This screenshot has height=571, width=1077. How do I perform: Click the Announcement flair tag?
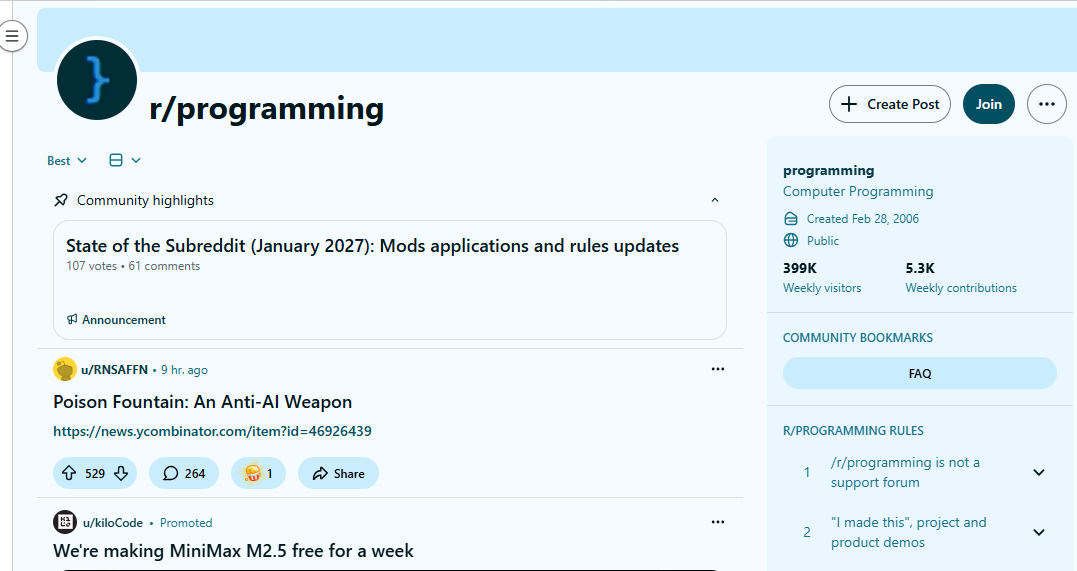[116, 320]
